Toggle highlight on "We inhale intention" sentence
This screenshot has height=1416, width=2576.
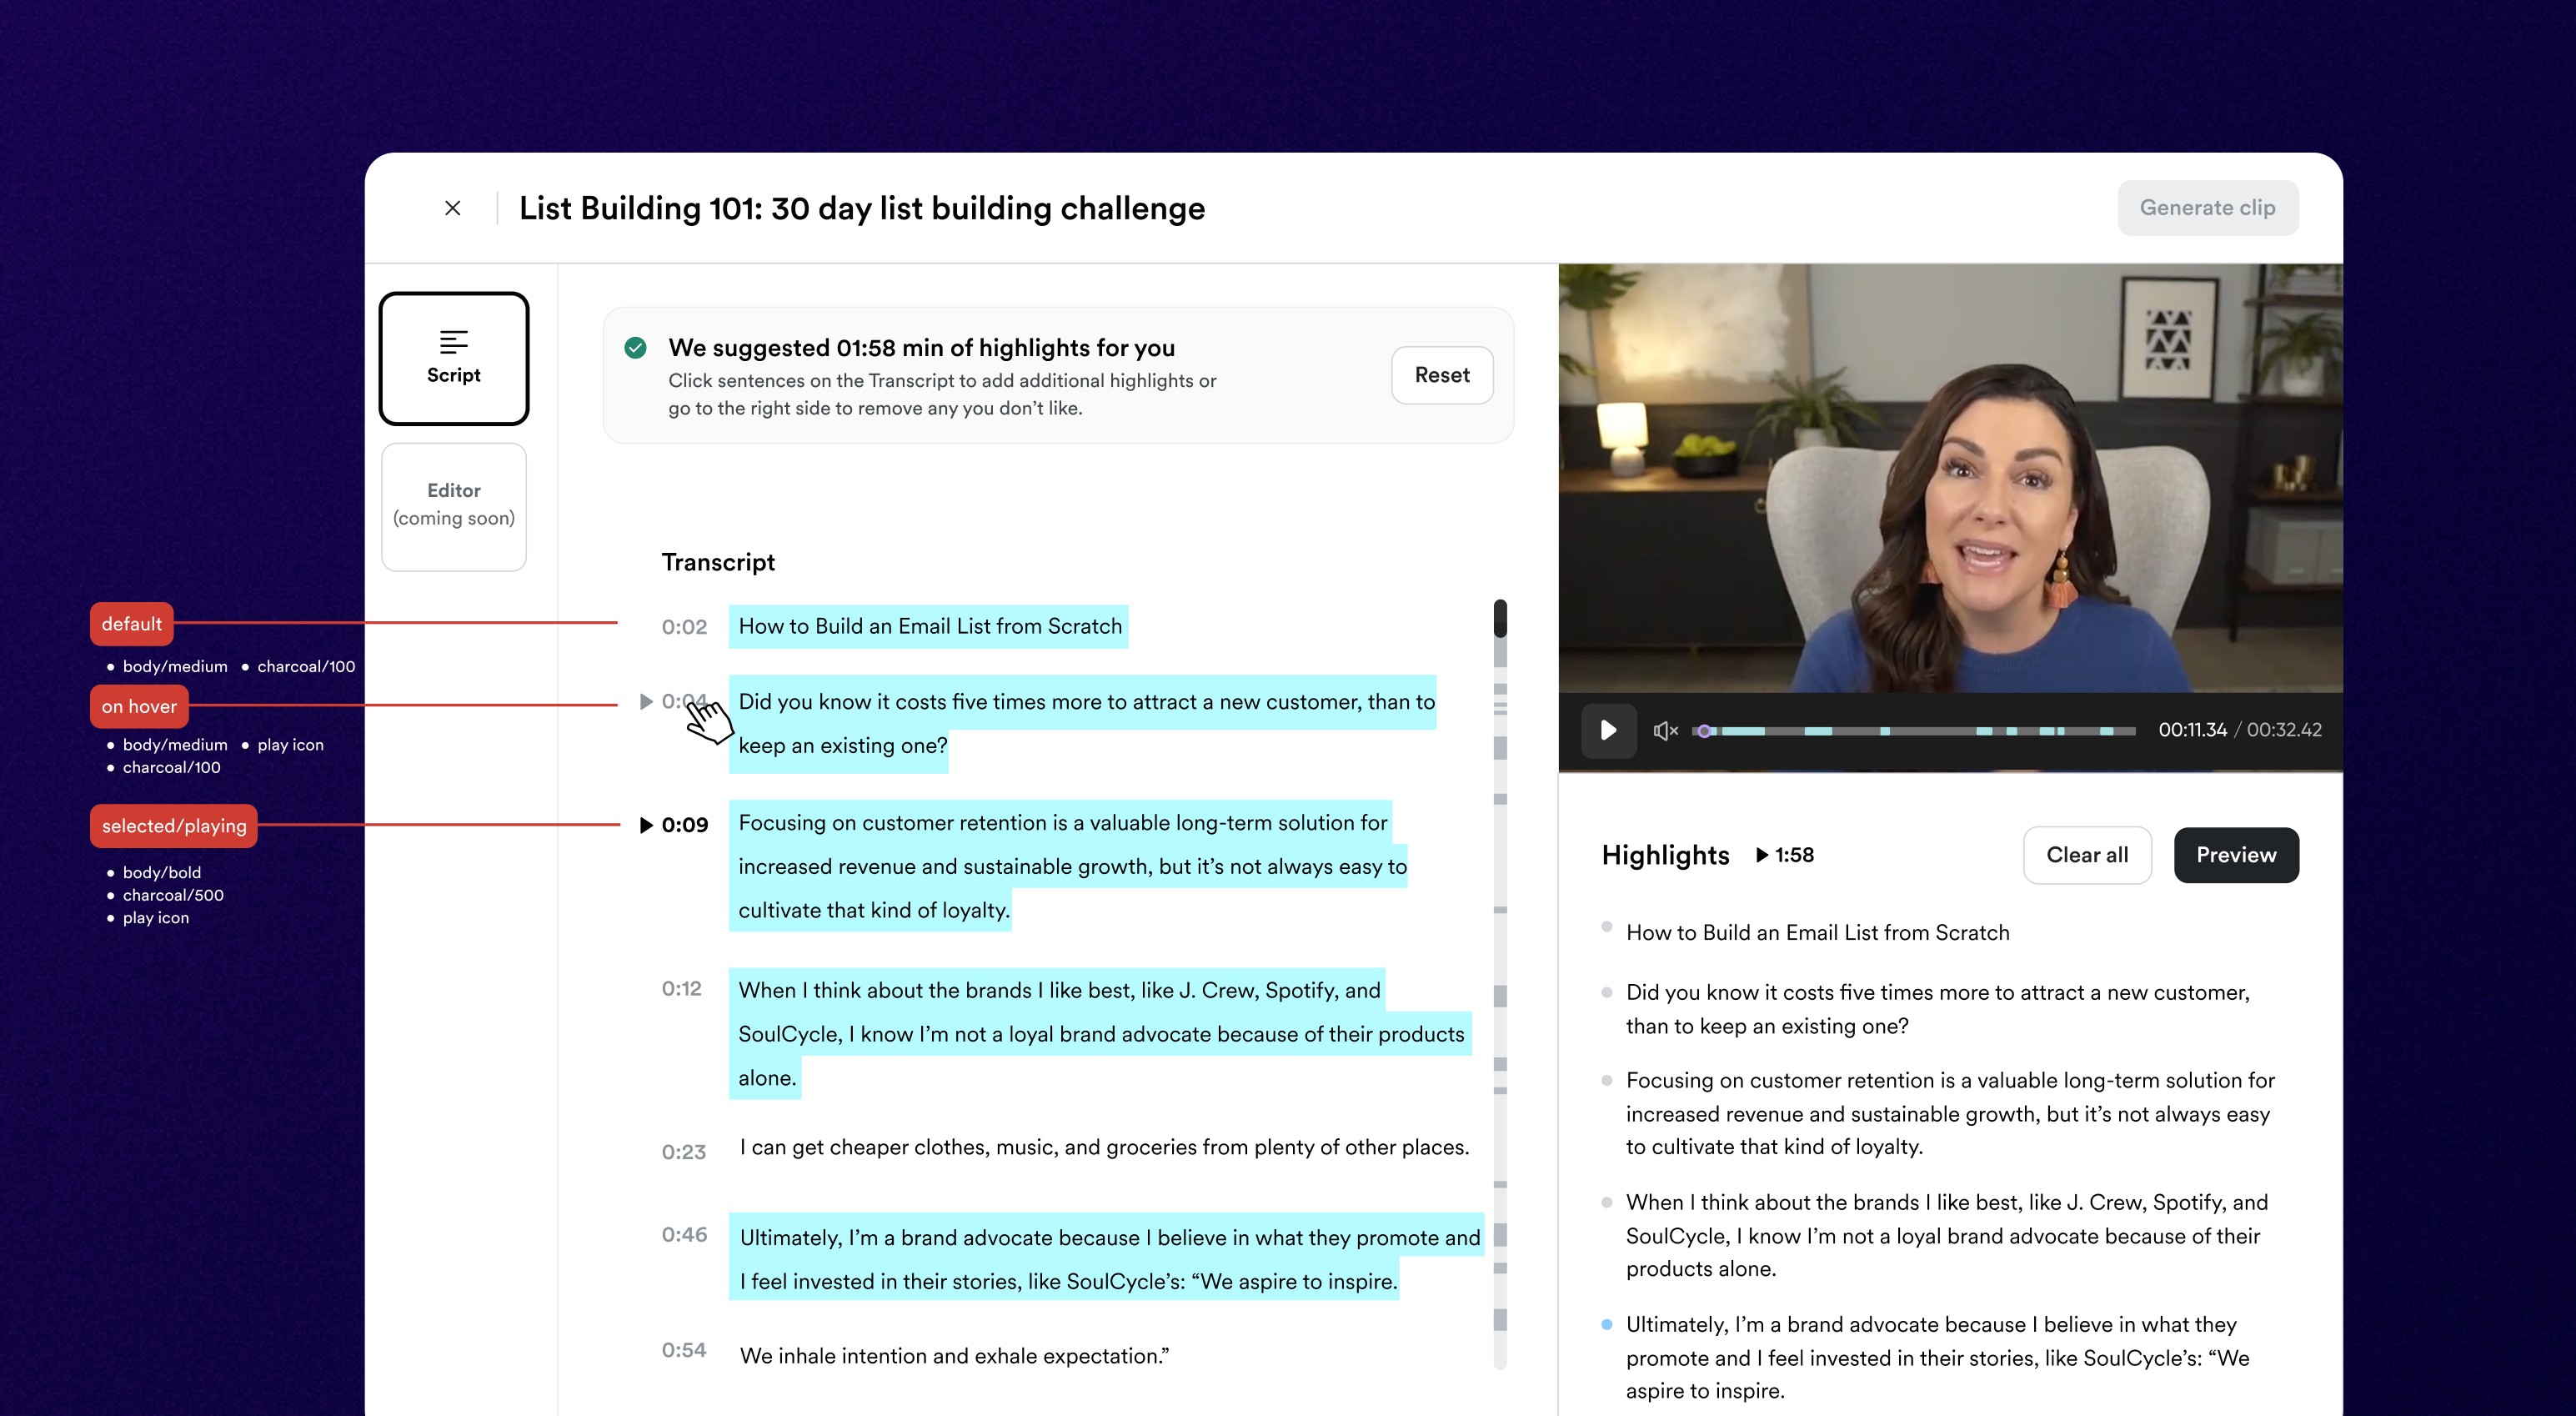pos(953,1356)
